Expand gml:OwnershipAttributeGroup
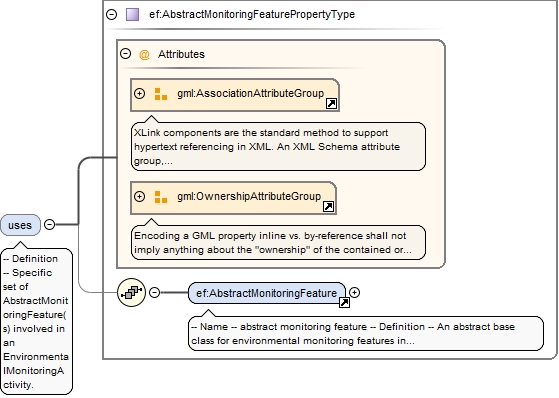 click(x=139, y=197)
